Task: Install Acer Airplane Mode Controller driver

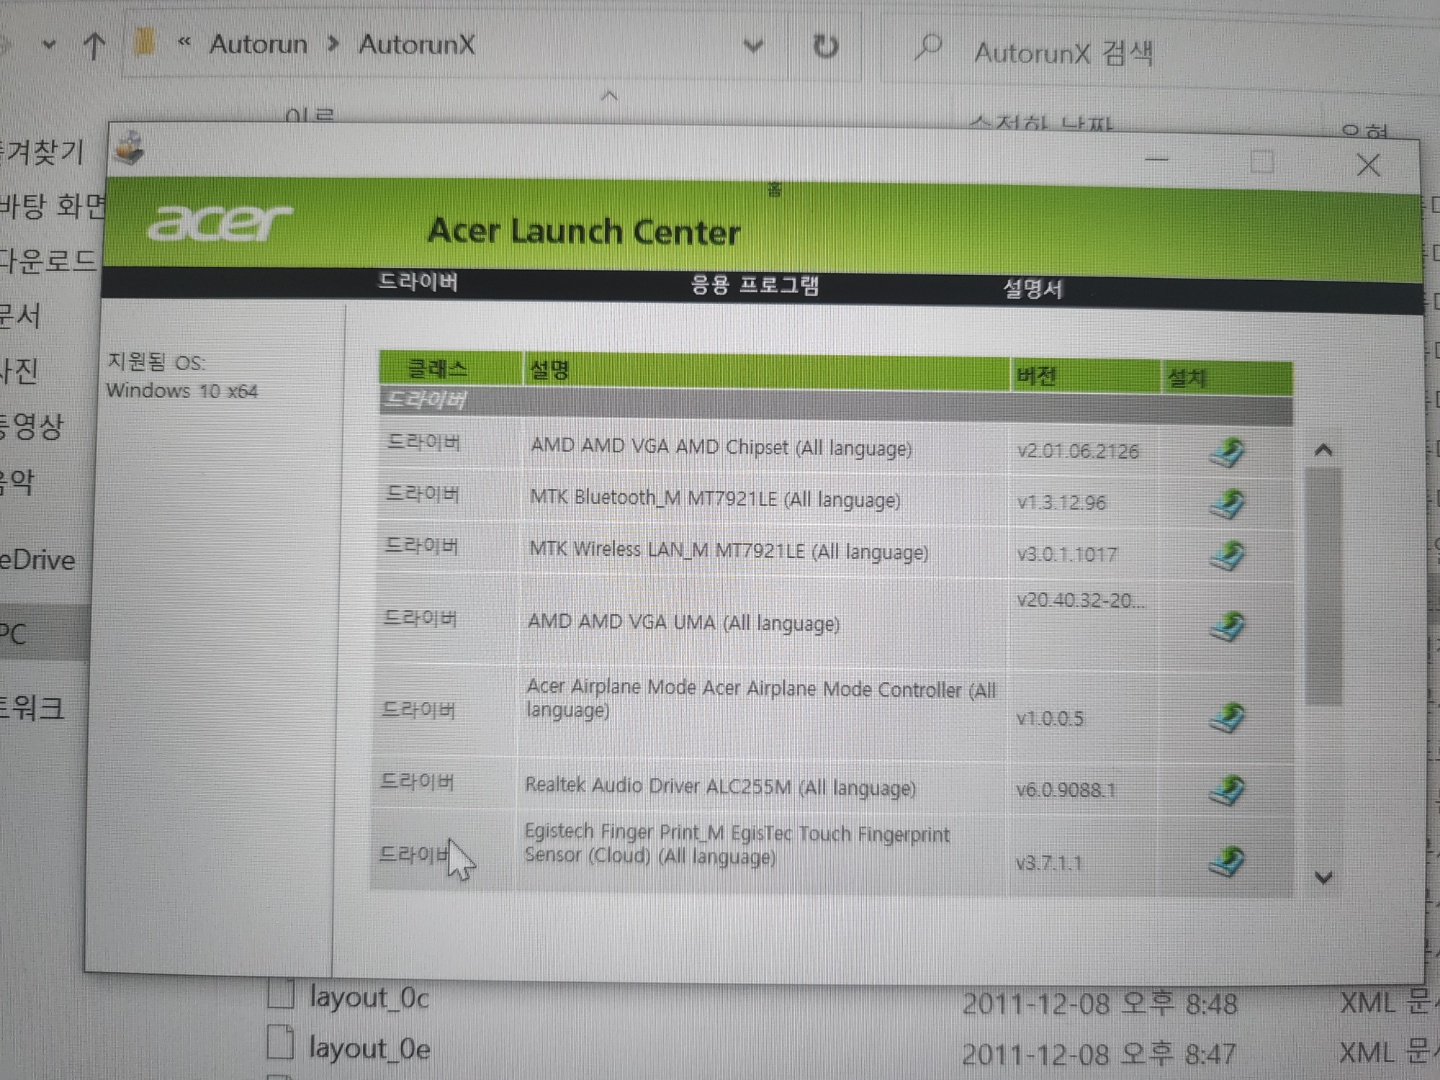Action: pyautogui.click(x=1227, y=716)
